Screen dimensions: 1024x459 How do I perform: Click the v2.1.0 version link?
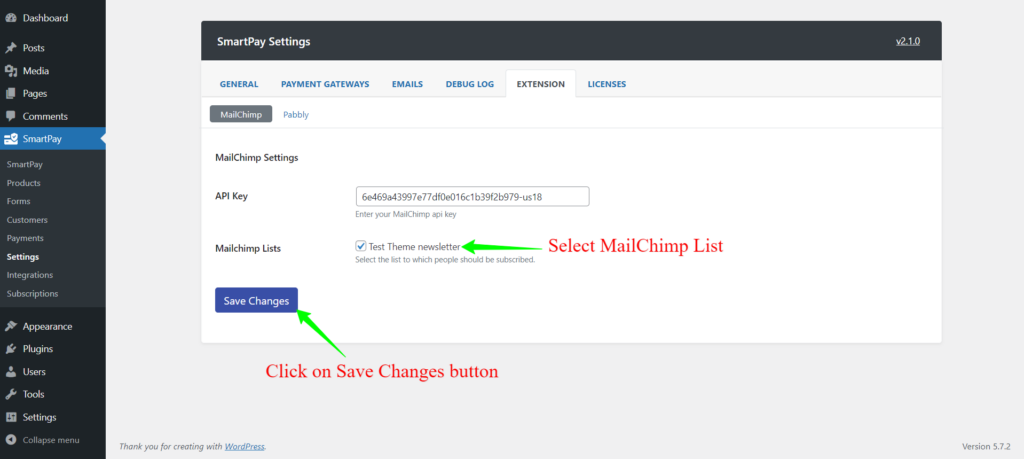tap(908, 41)
